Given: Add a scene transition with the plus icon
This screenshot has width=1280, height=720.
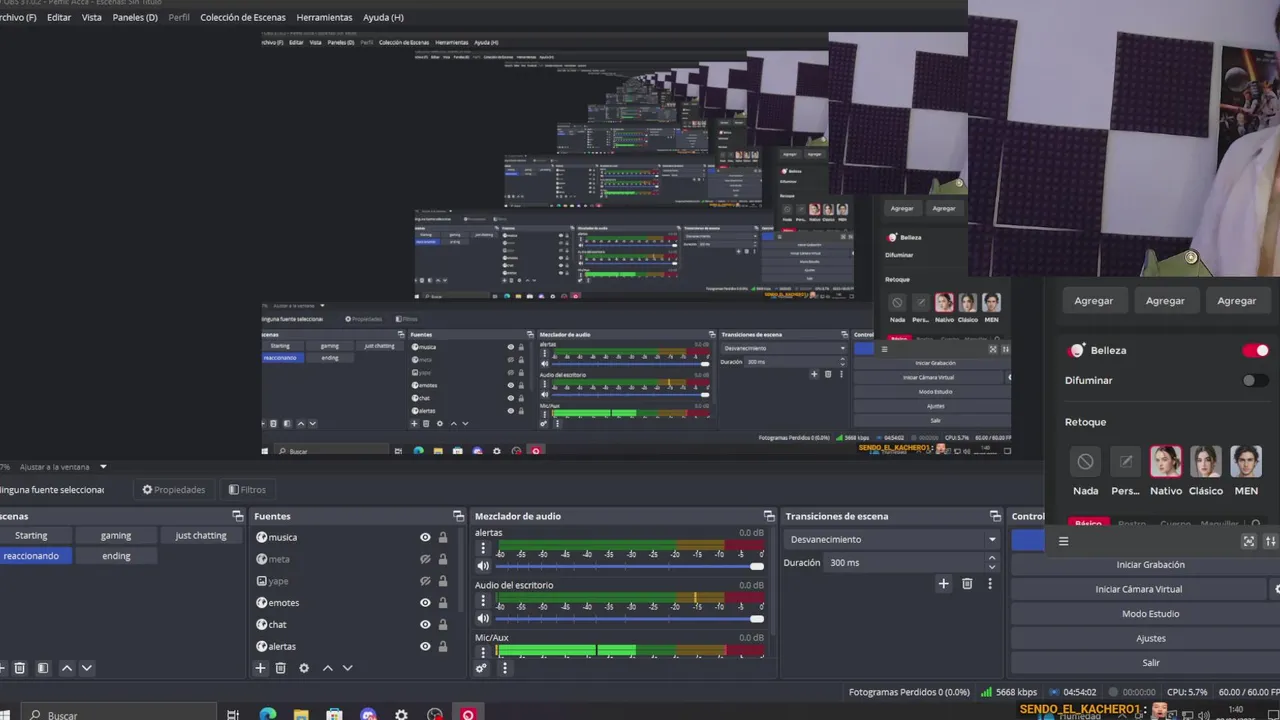Looking at the screenshot, I should (943, 584).
